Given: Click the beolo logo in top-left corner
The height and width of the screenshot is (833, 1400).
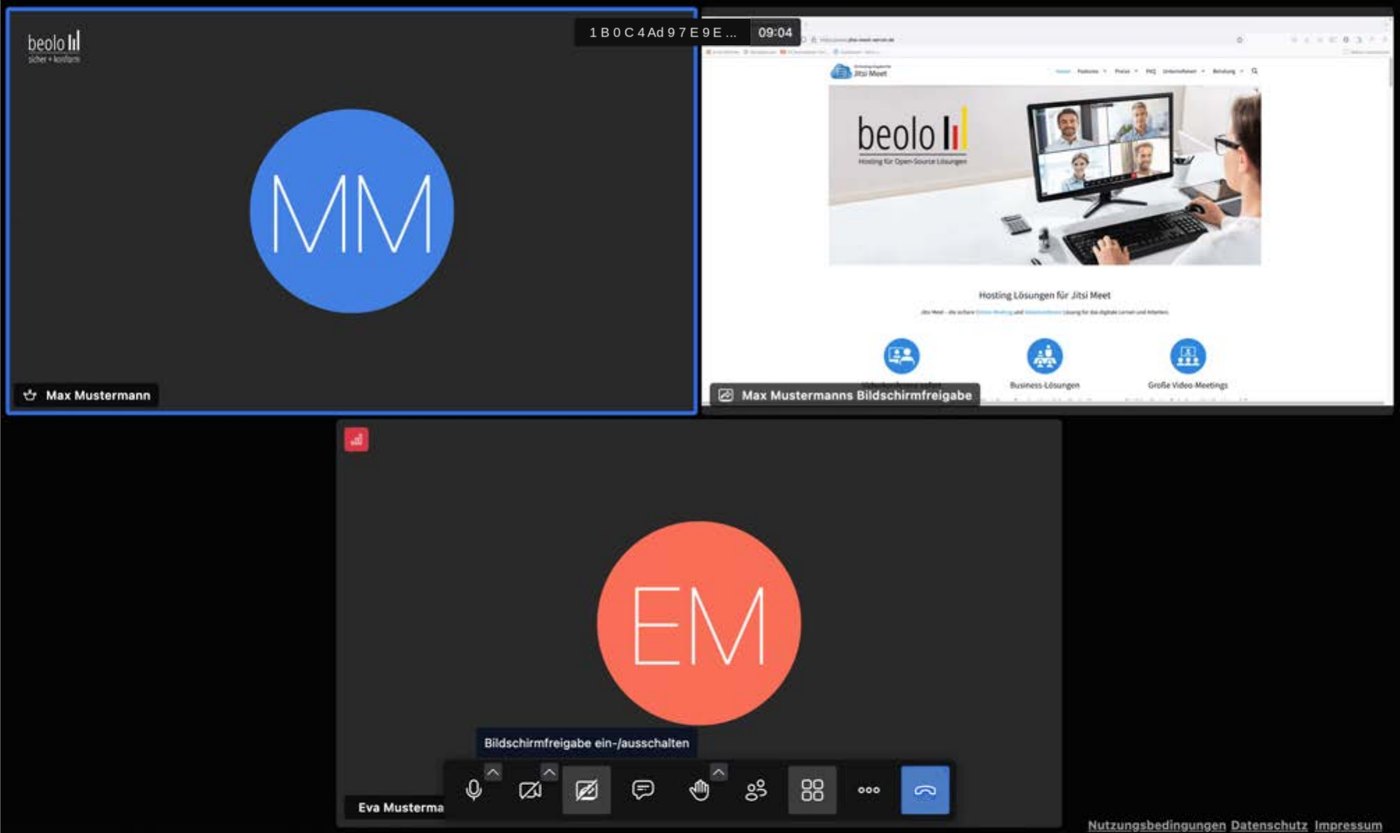Looking at the screenshot, I should pos(54,46).
